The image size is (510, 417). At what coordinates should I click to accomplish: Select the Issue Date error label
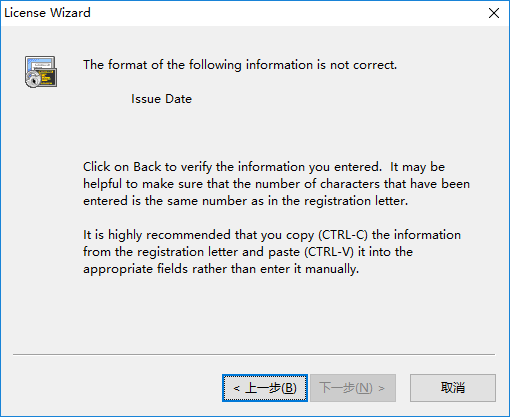[161, 99]
